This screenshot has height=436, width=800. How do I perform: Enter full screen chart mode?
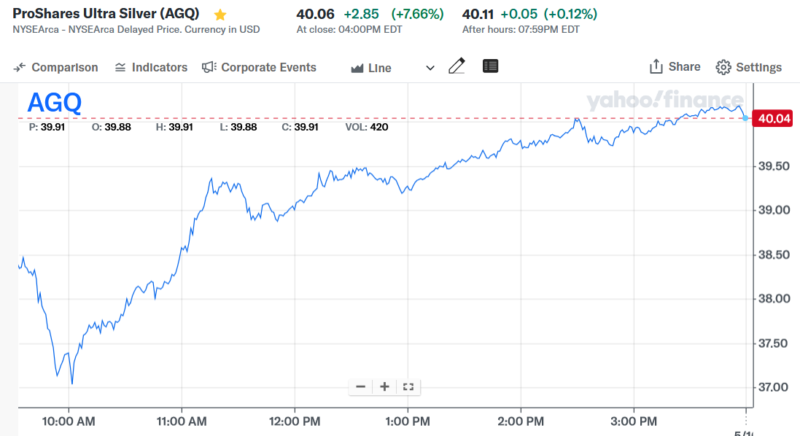407,386
